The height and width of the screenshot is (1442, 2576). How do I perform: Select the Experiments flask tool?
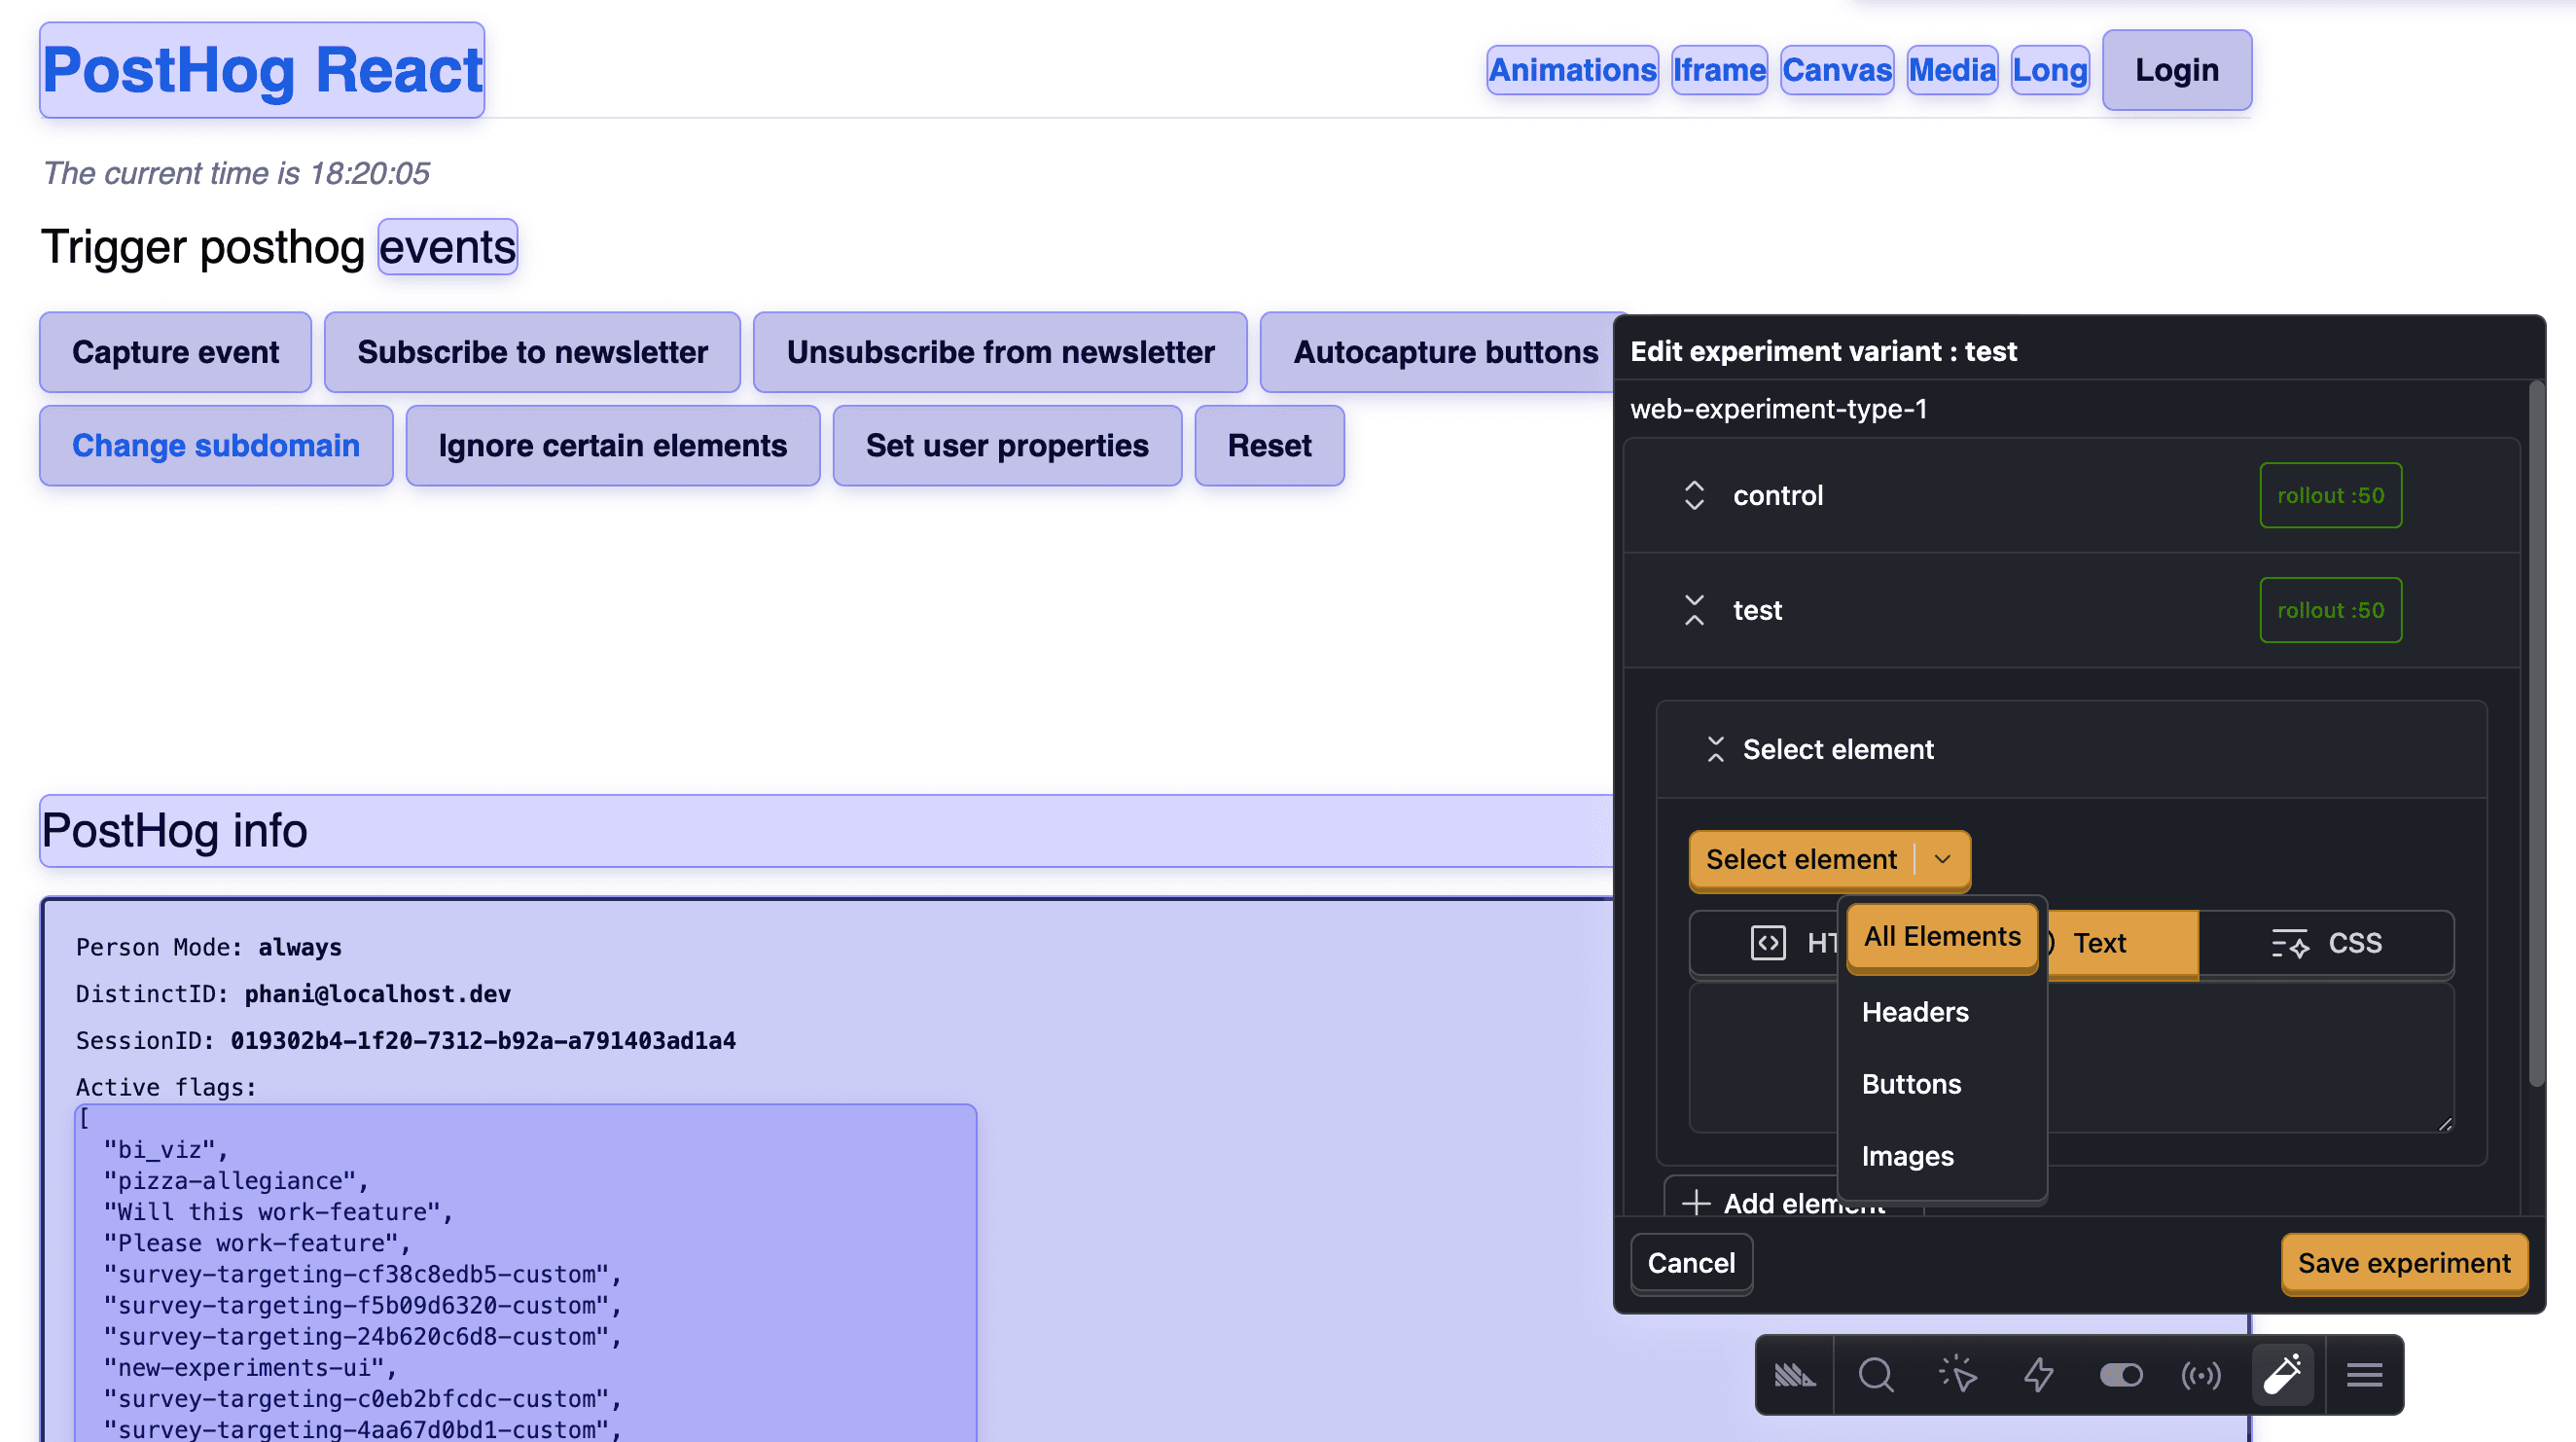coord(2283,1375)
